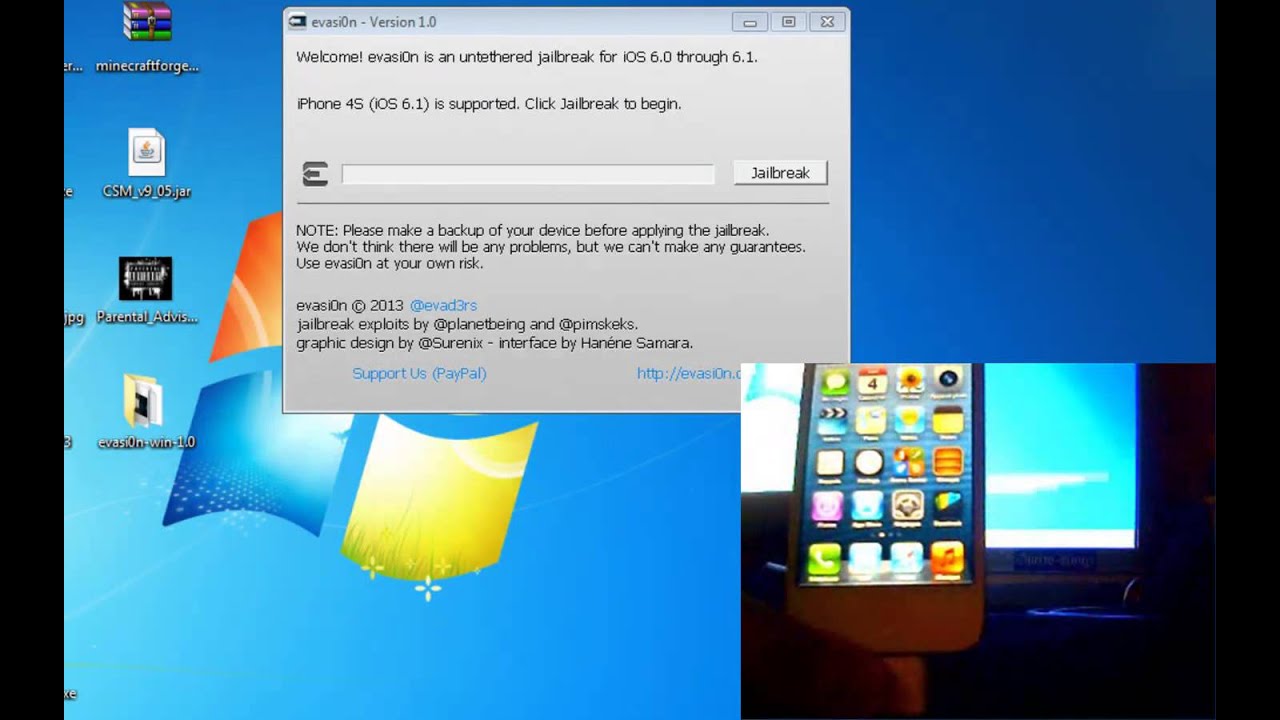Screen dimensions: 1280x720
Task: Click the 'Welcome! evasi0n is an untethered jailbreak' text
Action: coord(527,57)
